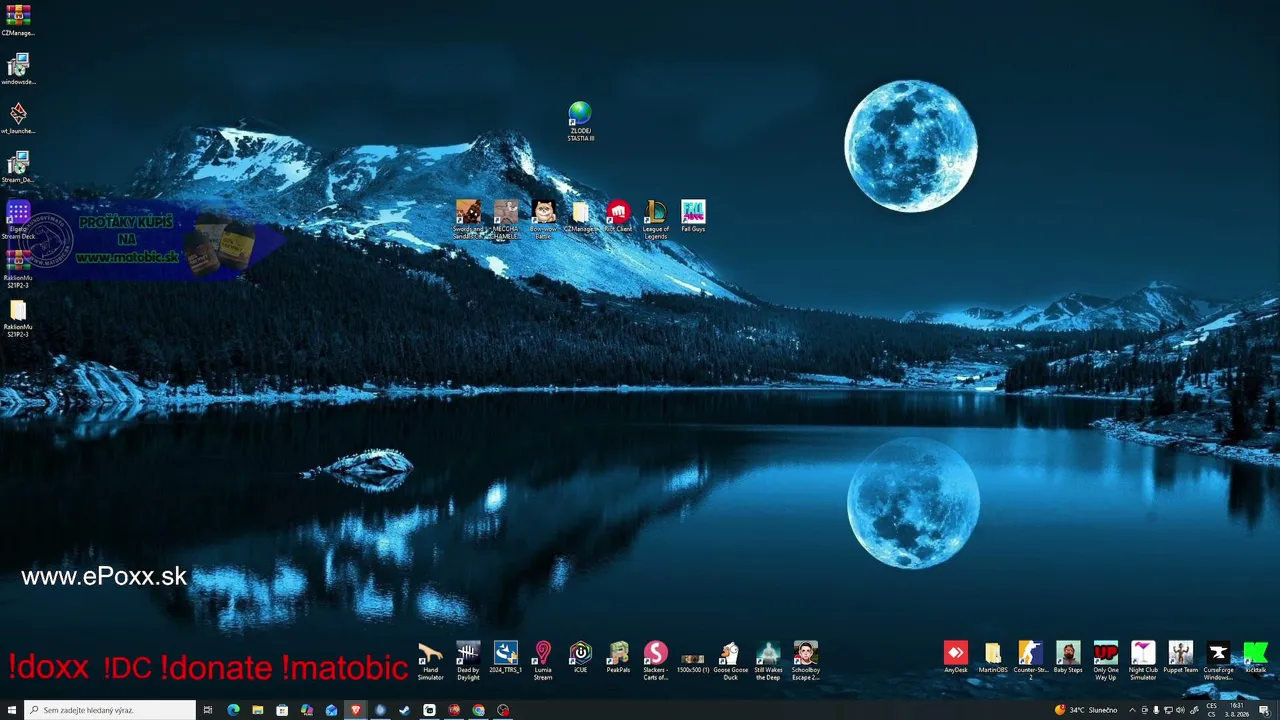Launch Counter-Strike 2 desktop shortcut
Screen dimensions: 1280x720
point(1030,661)
